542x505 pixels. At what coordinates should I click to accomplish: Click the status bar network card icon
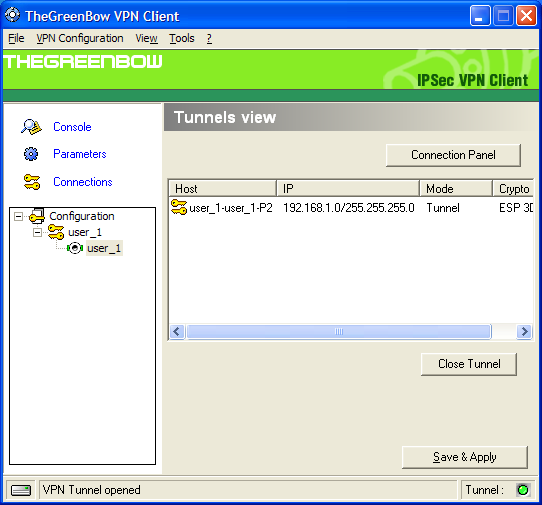[x=21, y=490]
